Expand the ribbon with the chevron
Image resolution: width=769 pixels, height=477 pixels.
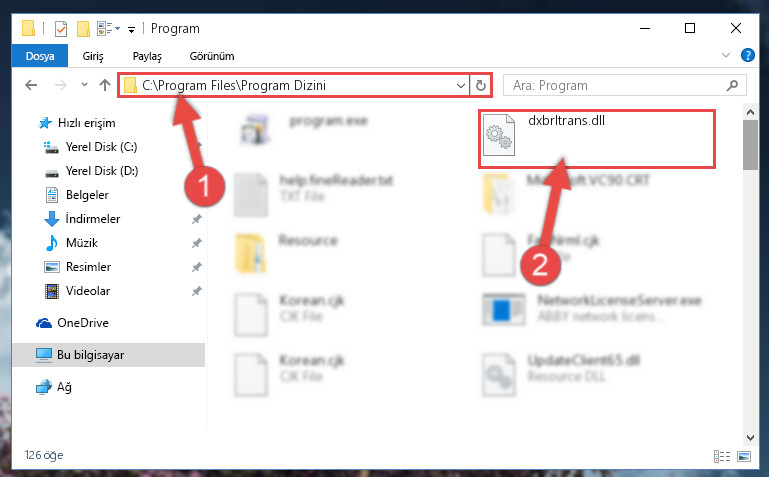tap(726, 55)
